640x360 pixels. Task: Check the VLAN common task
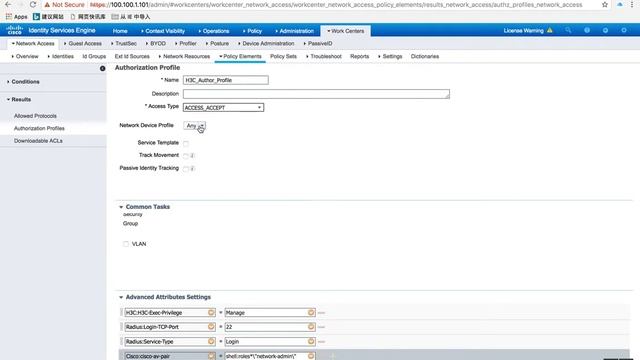tap(126, 244)
